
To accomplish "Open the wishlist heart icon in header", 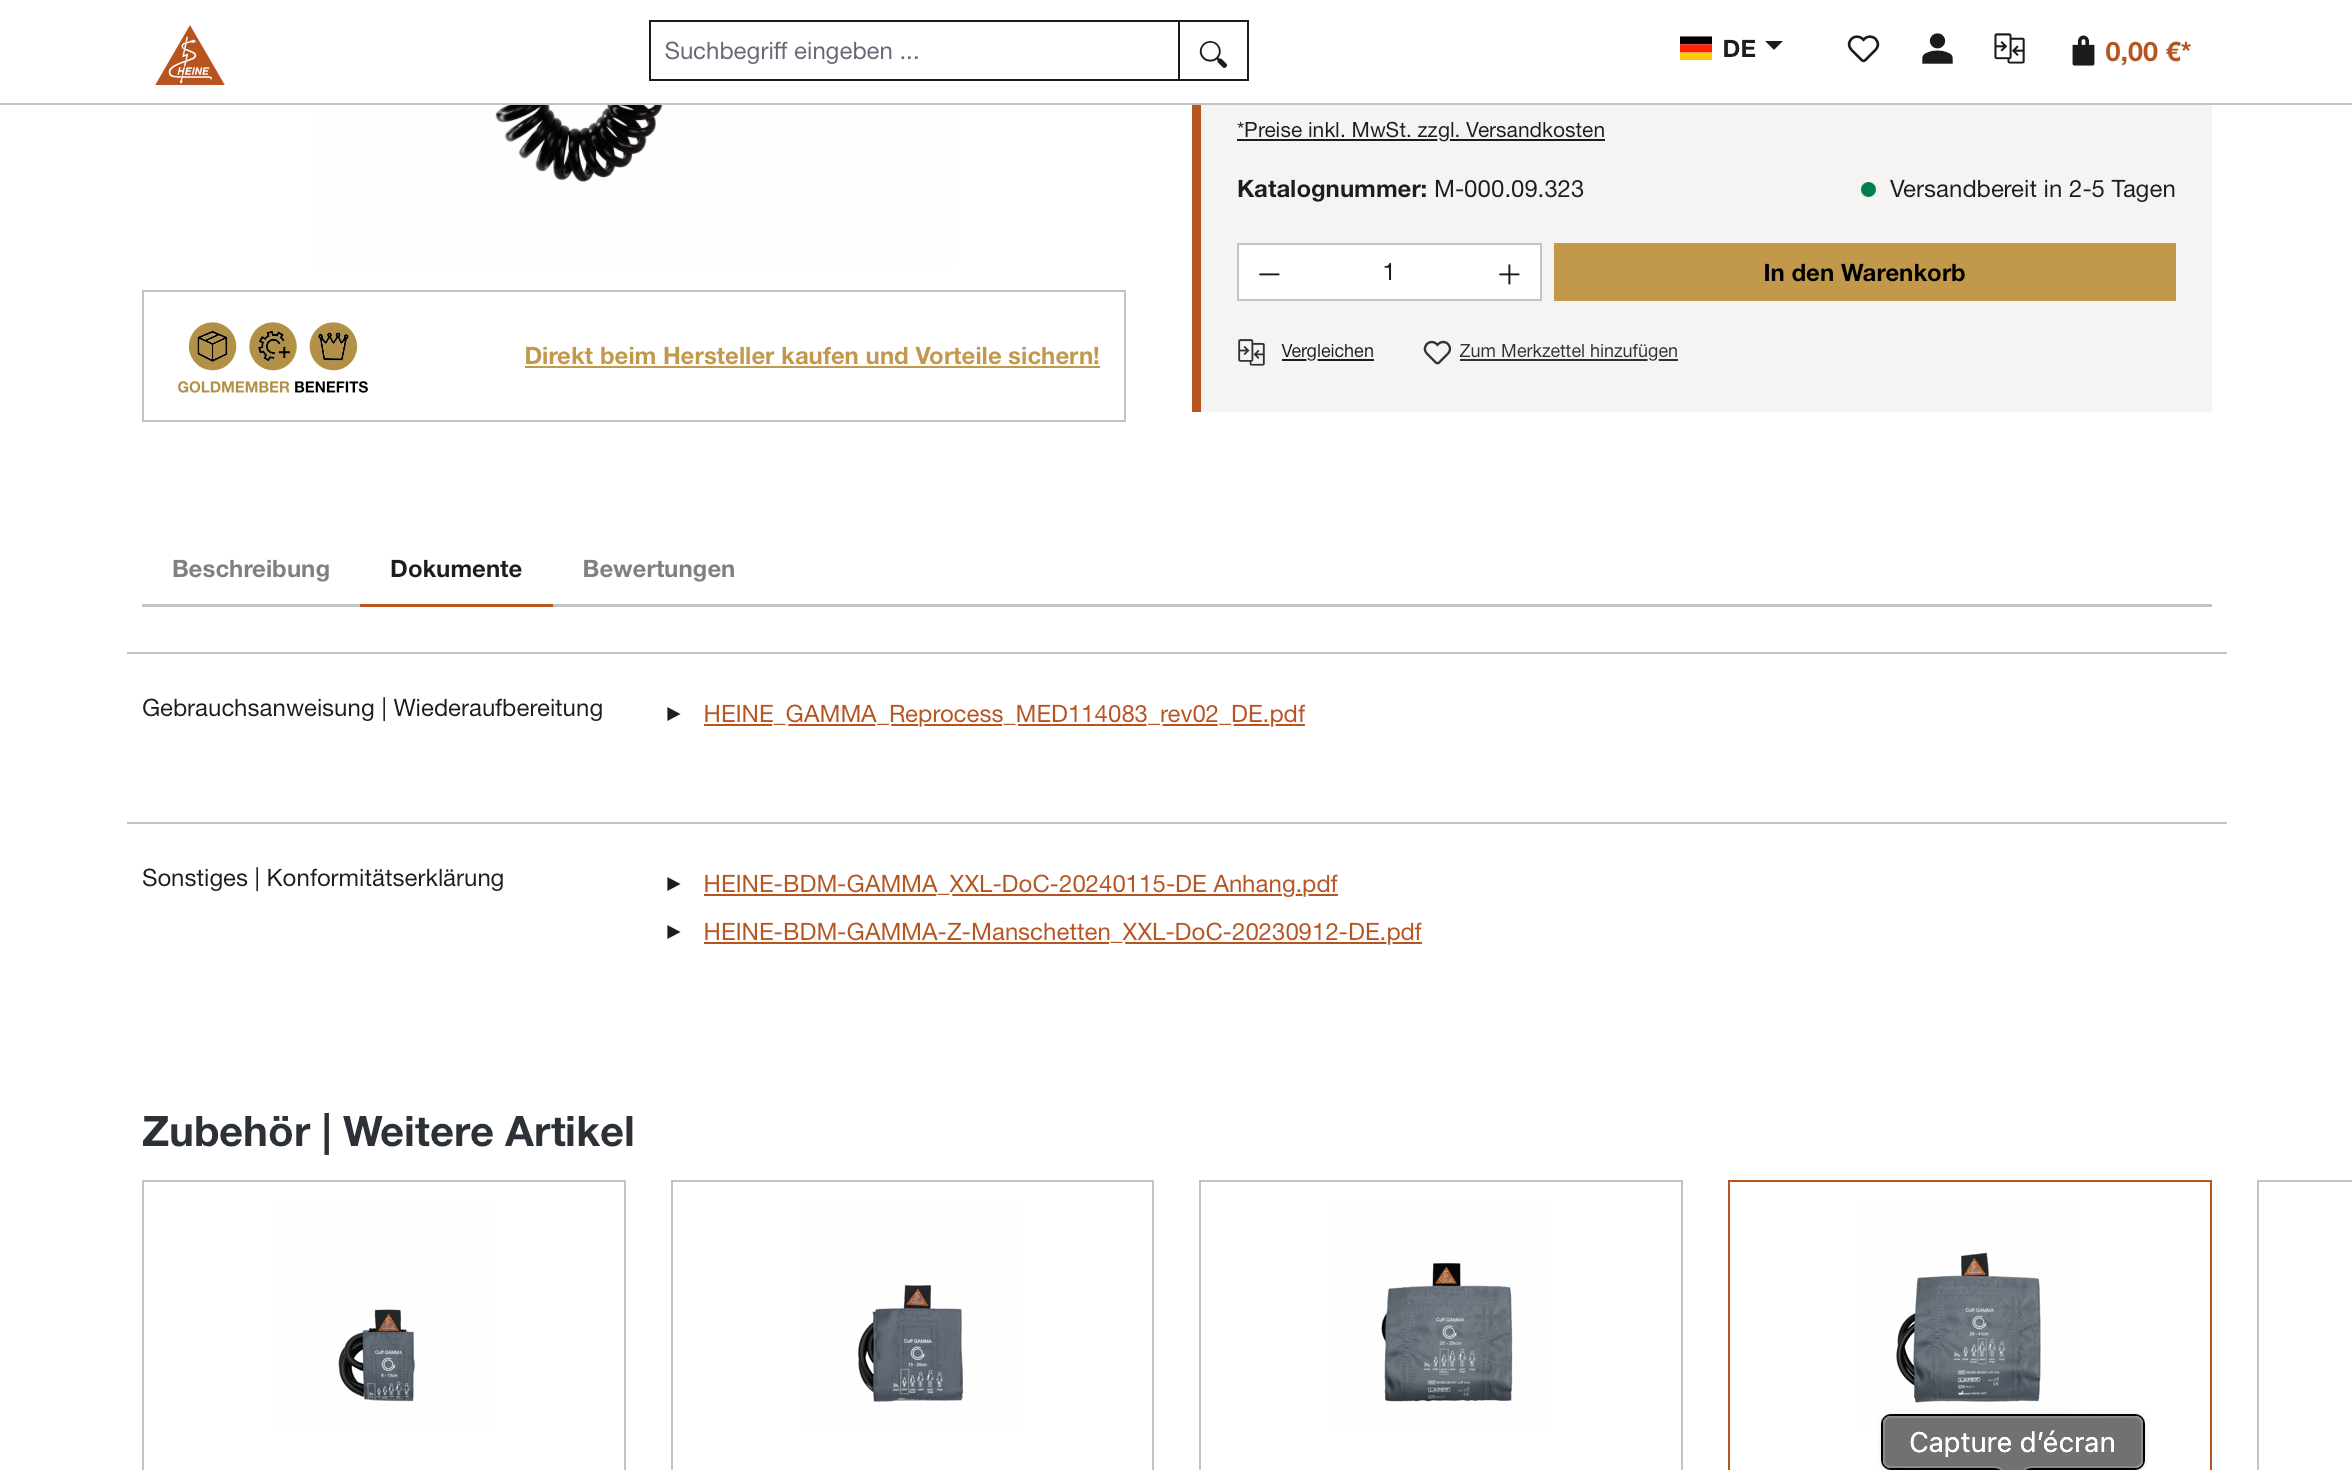I will tap(1863, 49).
